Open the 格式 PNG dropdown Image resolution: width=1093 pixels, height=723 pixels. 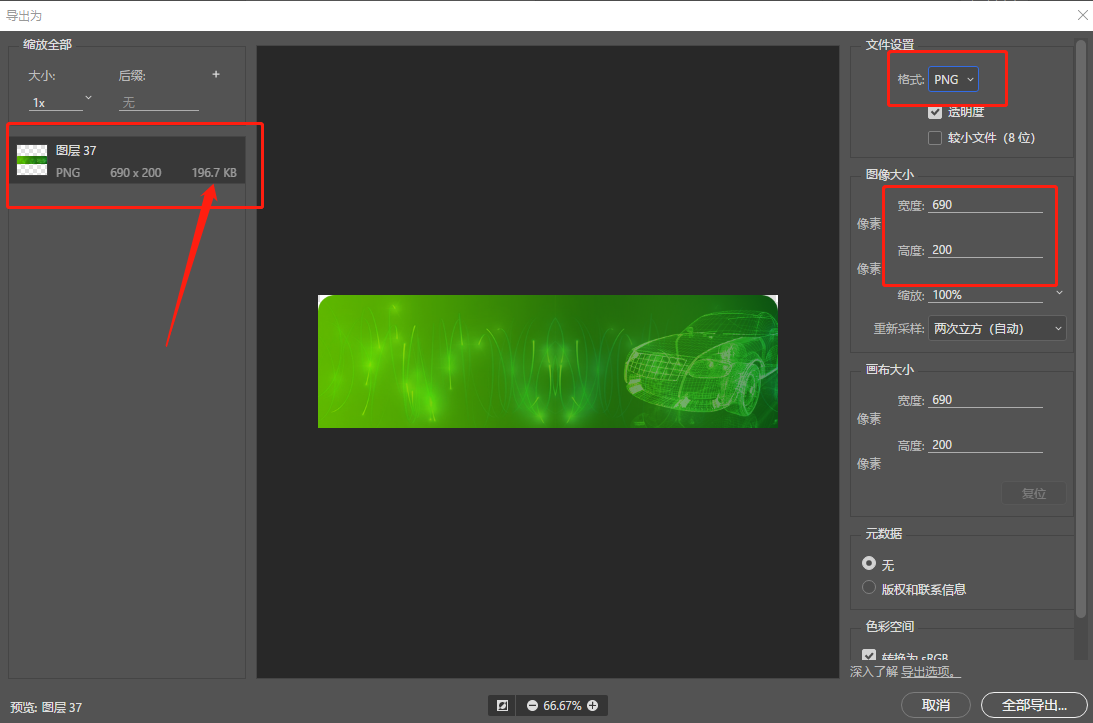coord(954,80)
